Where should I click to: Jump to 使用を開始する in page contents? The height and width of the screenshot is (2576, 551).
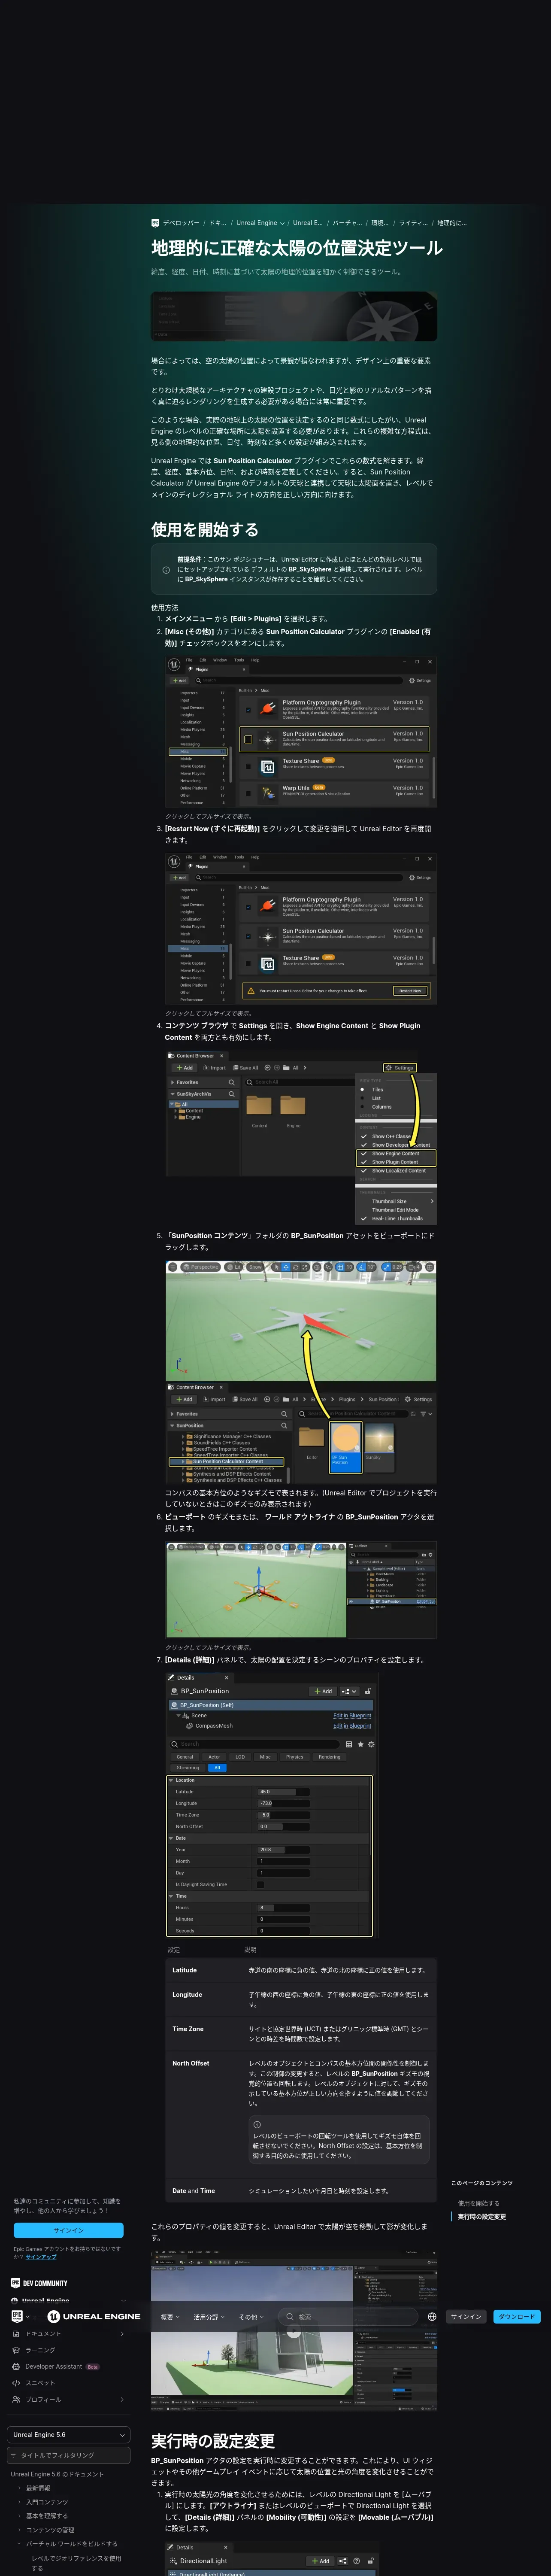click(478, 2203)
